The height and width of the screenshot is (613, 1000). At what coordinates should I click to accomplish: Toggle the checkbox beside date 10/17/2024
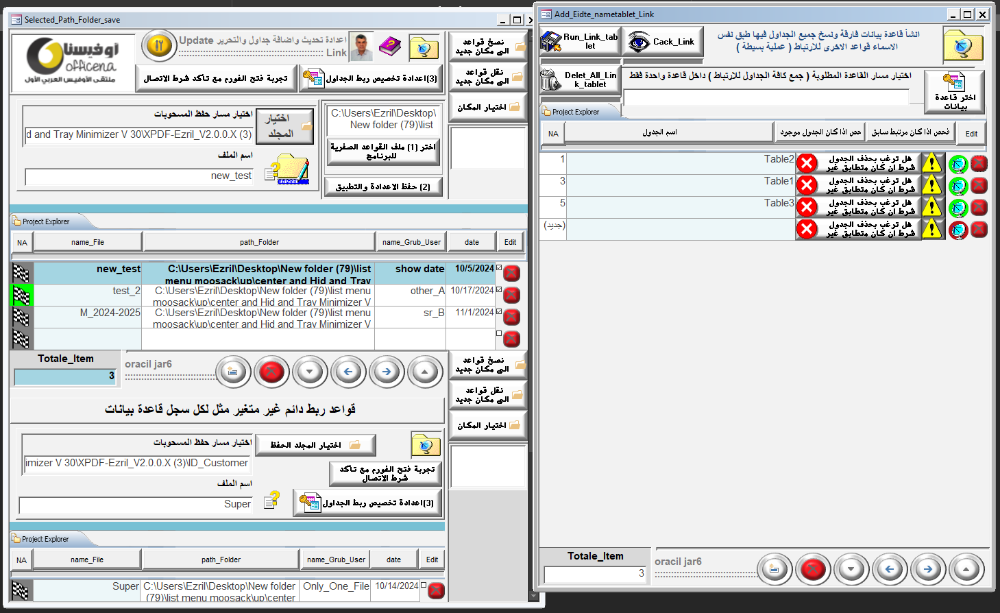tap(499, 290)
